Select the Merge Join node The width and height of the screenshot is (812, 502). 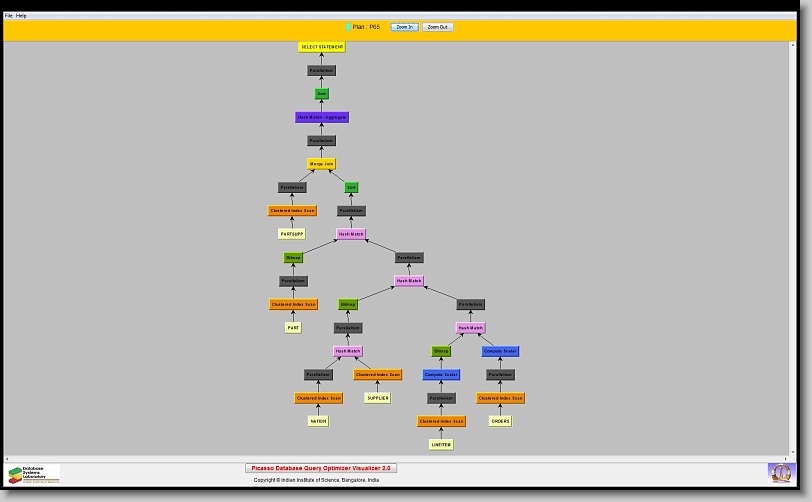pos(321,164)
